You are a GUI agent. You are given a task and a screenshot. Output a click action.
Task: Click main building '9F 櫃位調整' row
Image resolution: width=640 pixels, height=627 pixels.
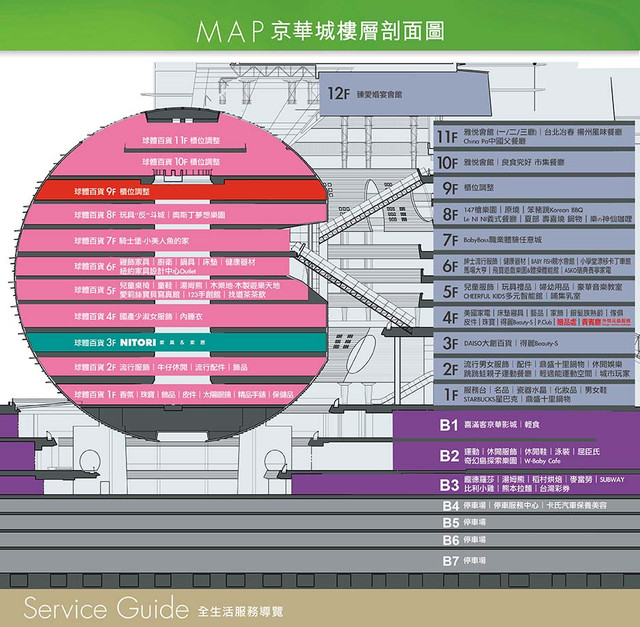pos(534,188)
